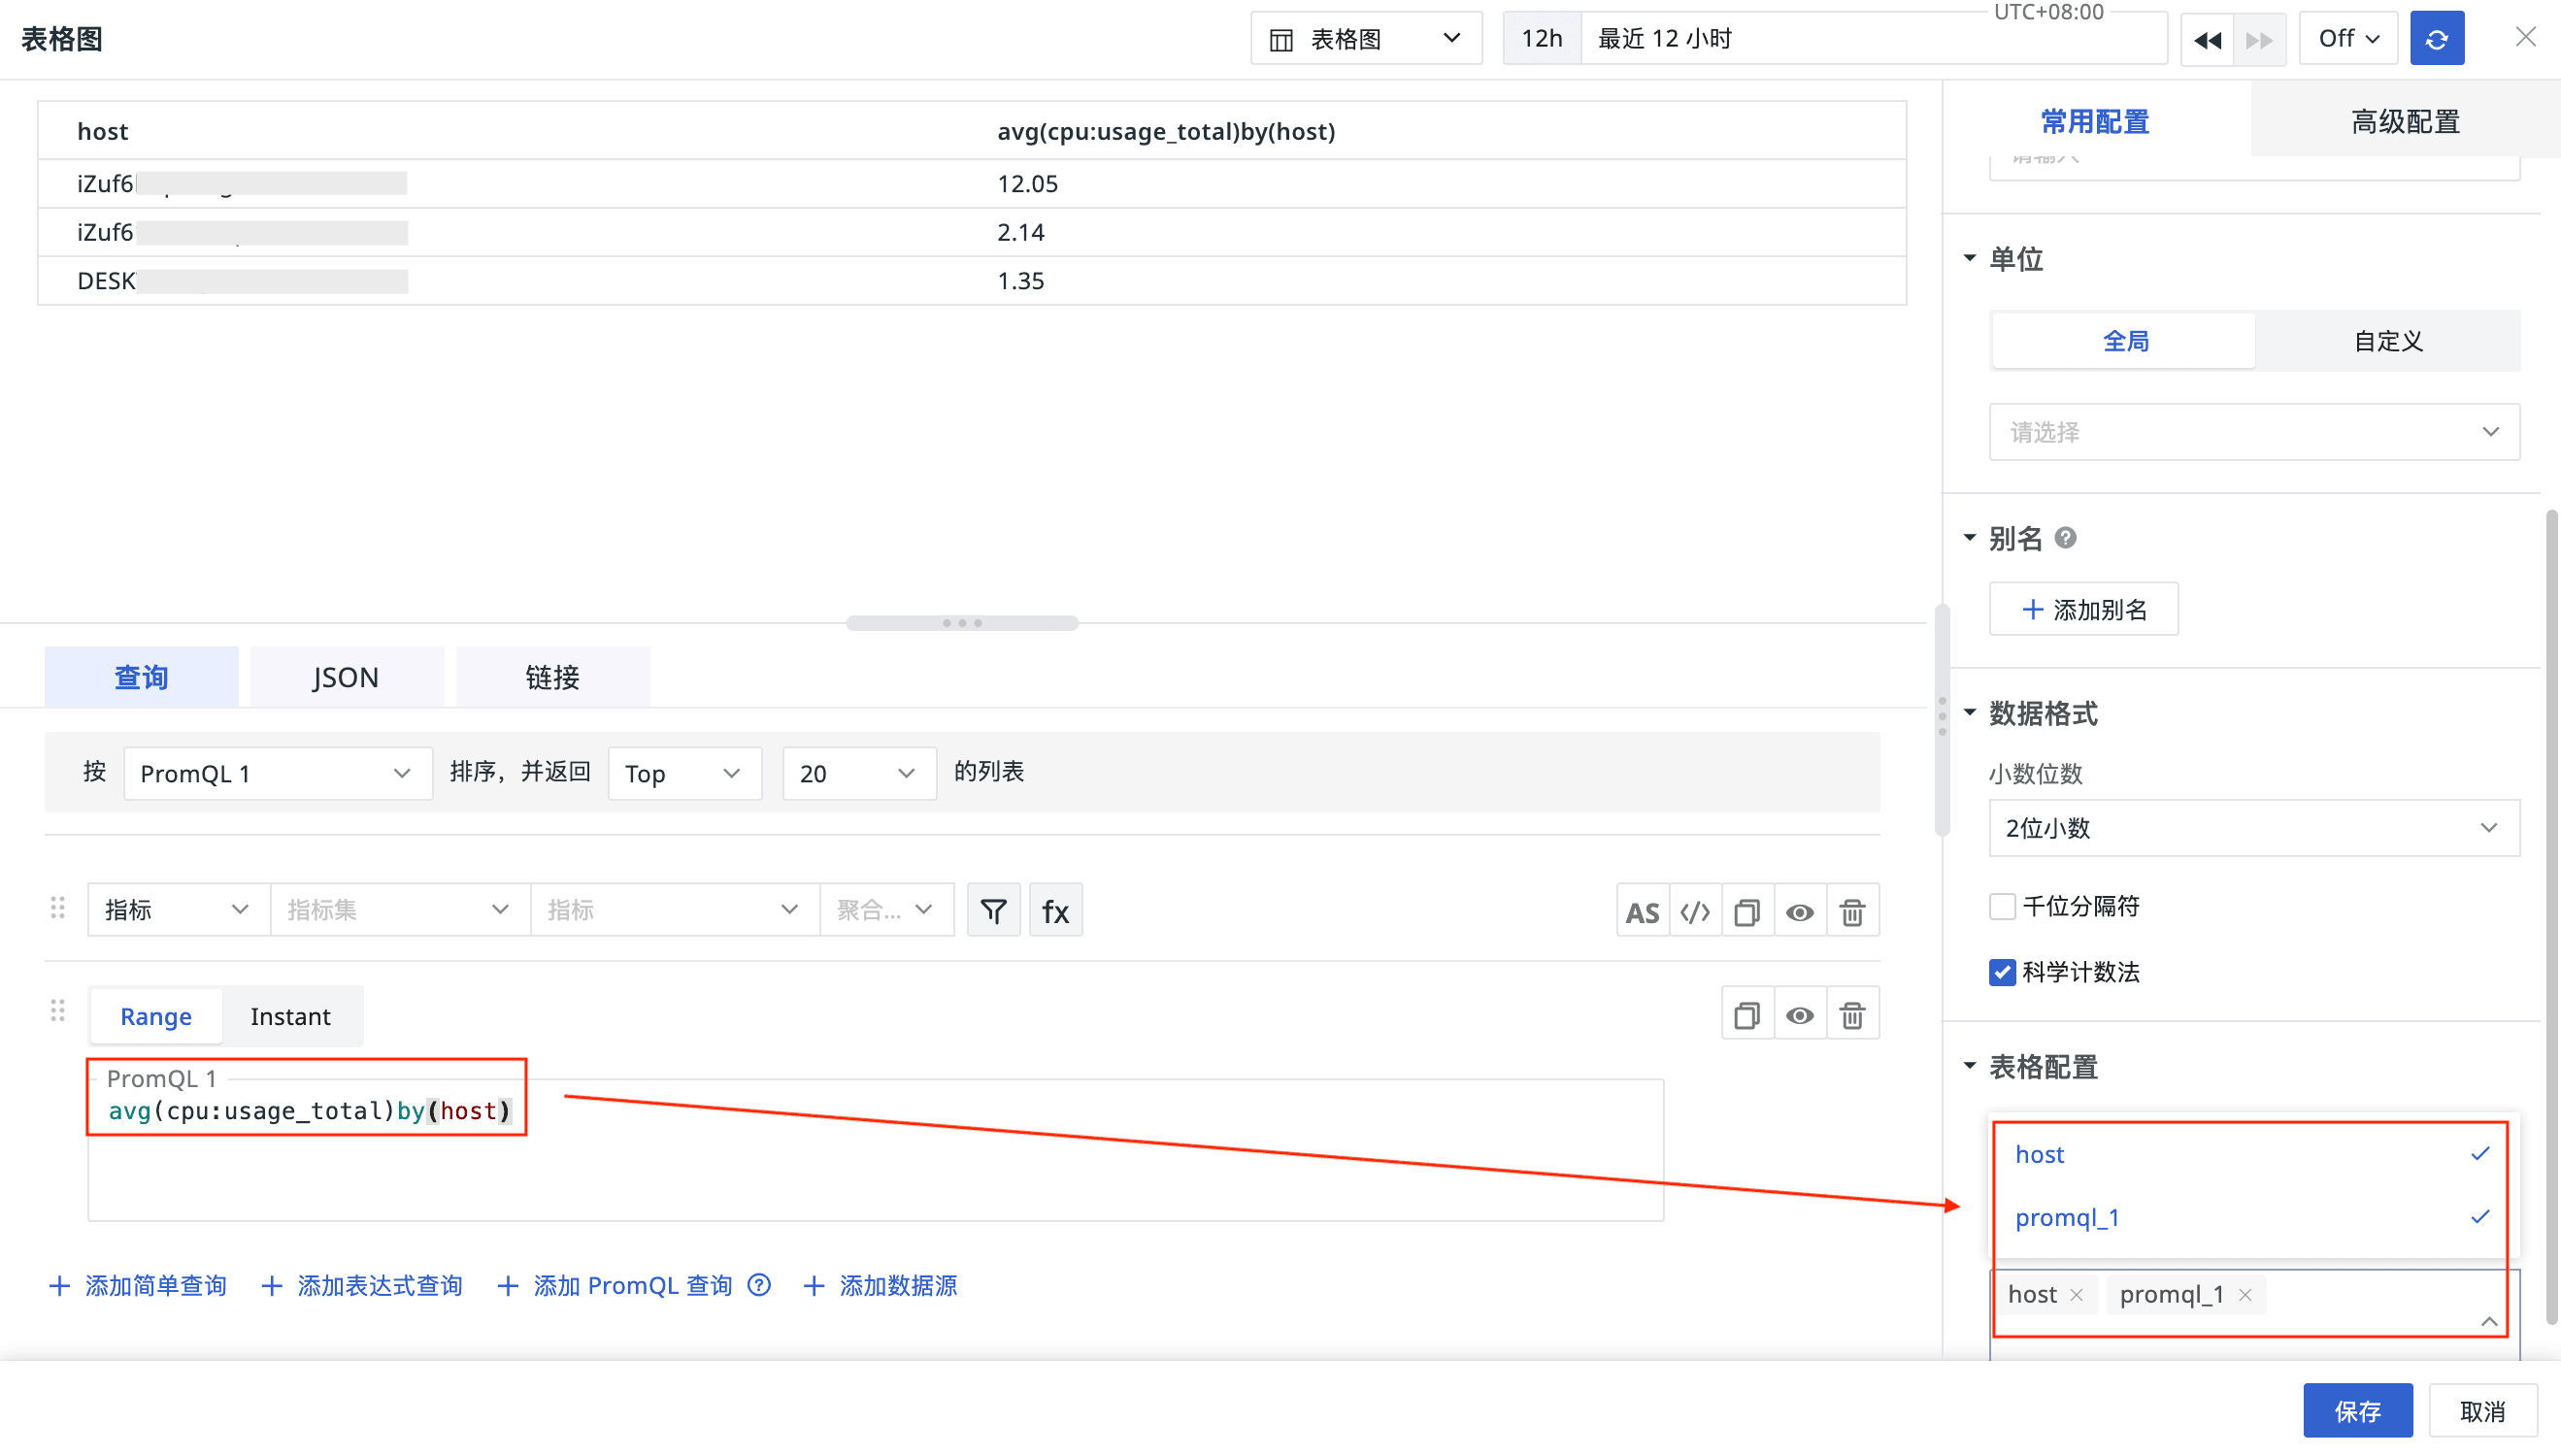Uncheck the 科学计数法 checkbox
Screen dimensions: 2561x1456
(x=2002, y=972)
